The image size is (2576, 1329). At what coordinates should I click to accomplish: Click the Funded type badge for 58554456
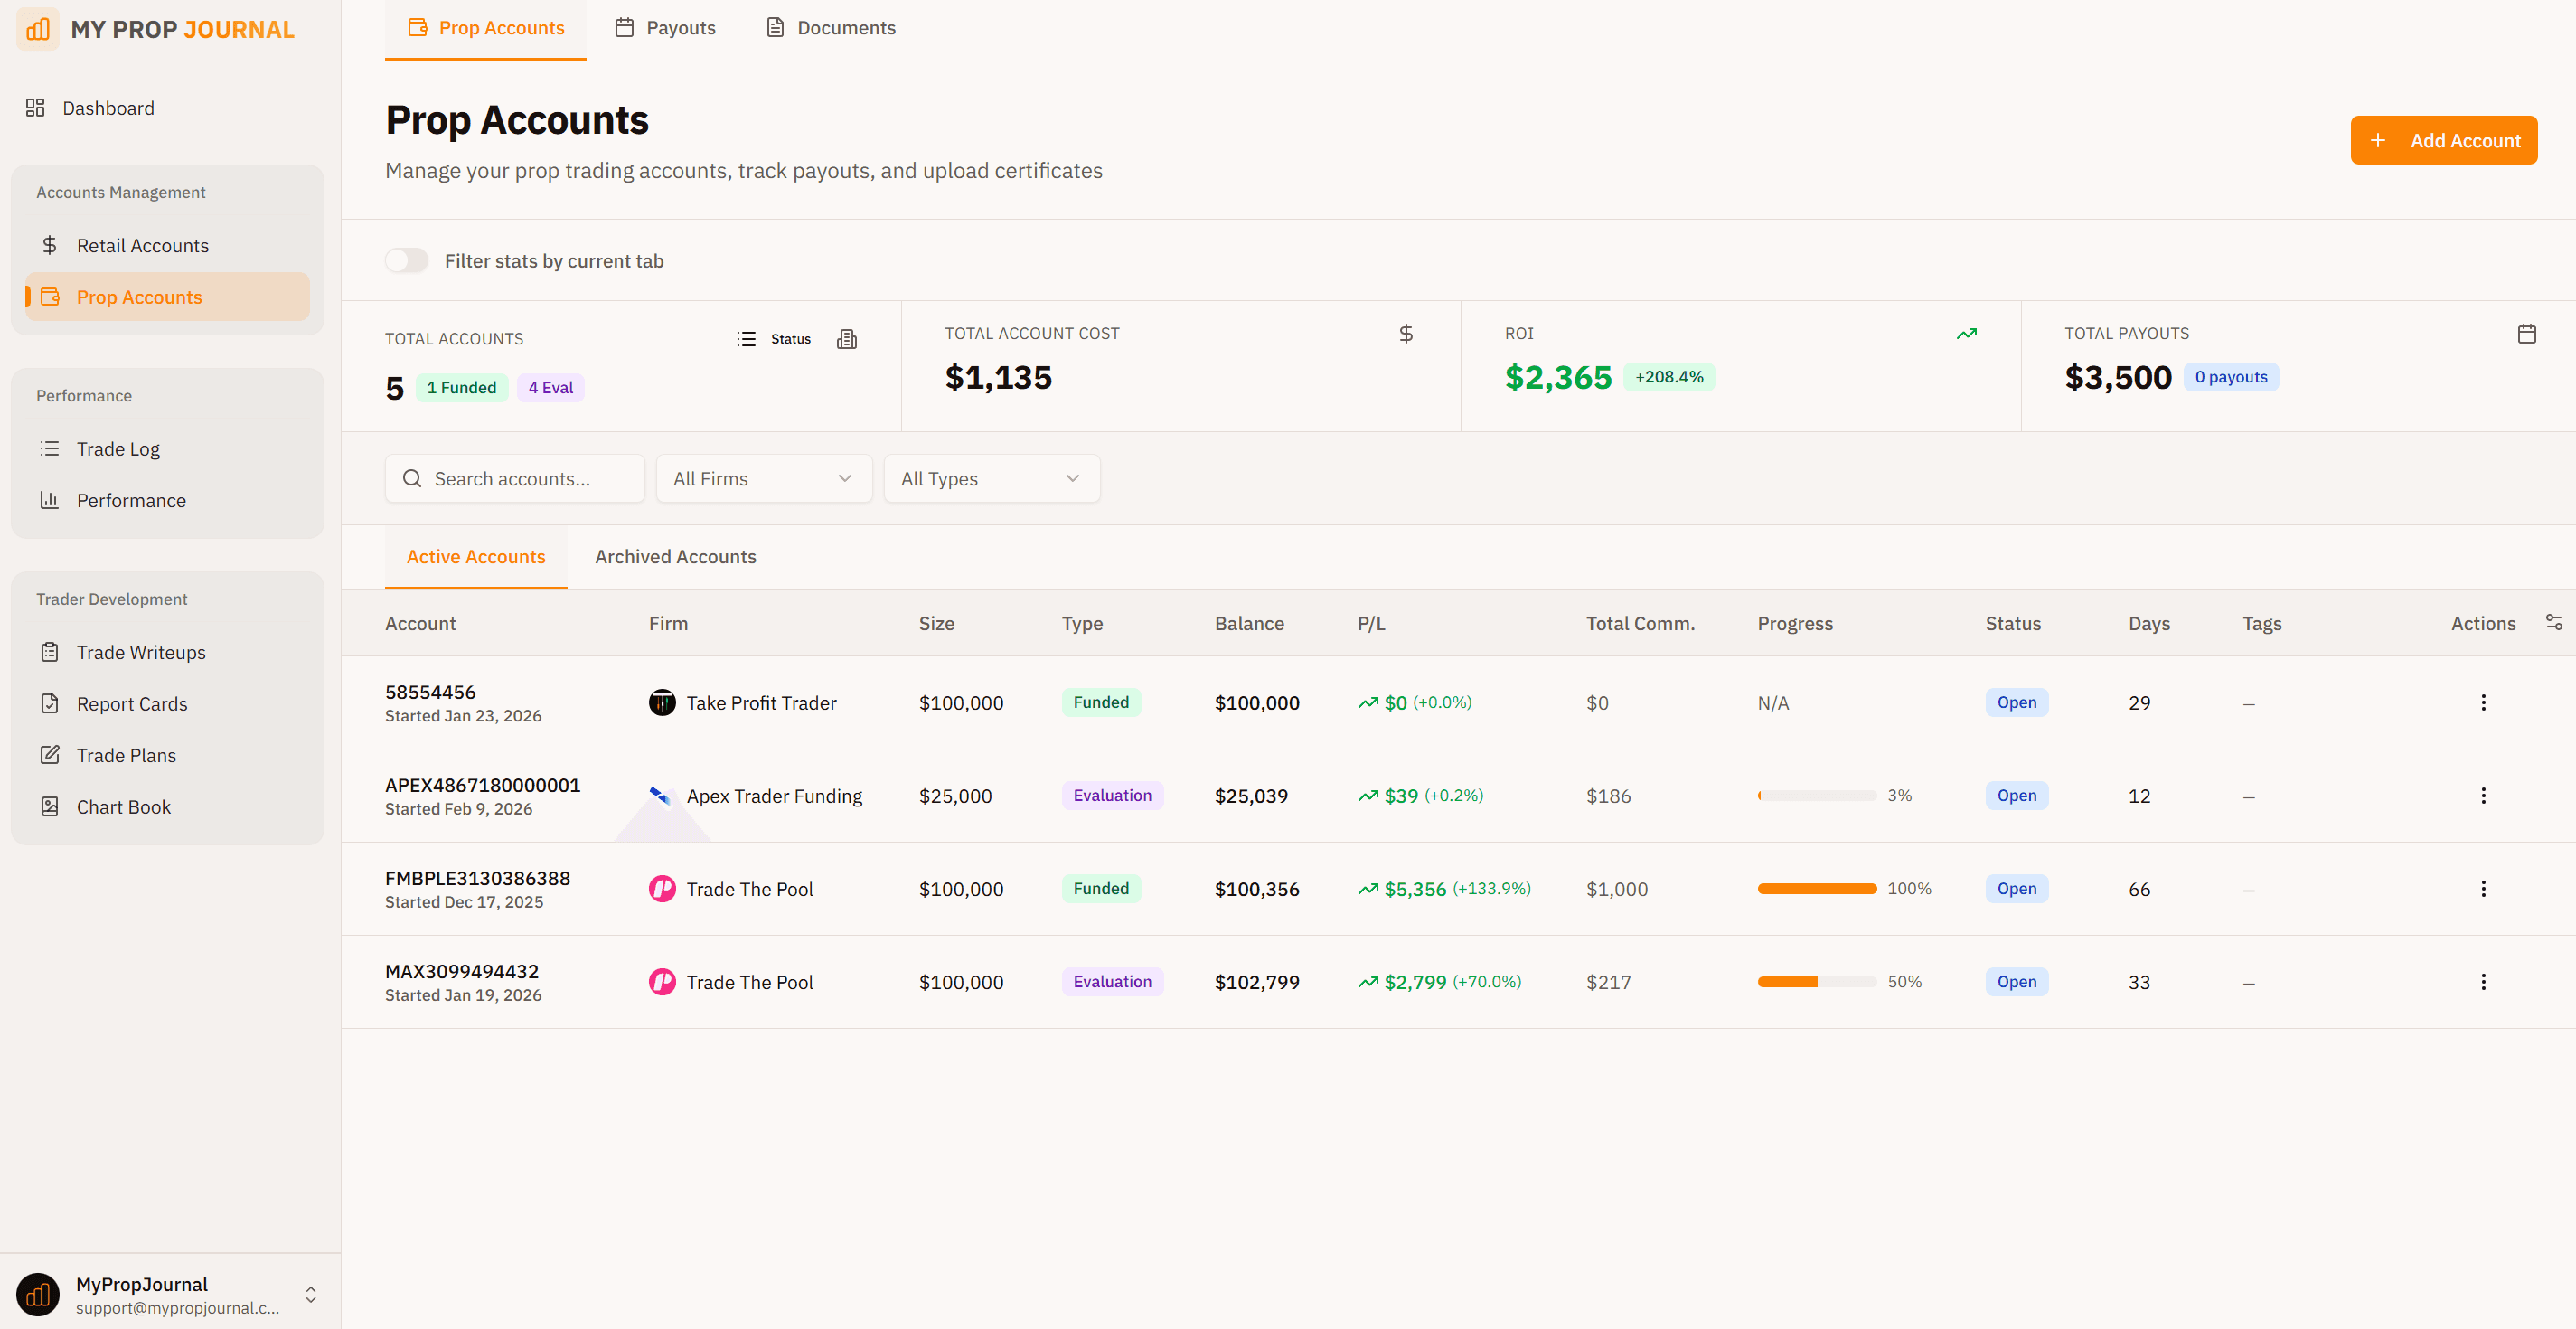pos(1101,703)
